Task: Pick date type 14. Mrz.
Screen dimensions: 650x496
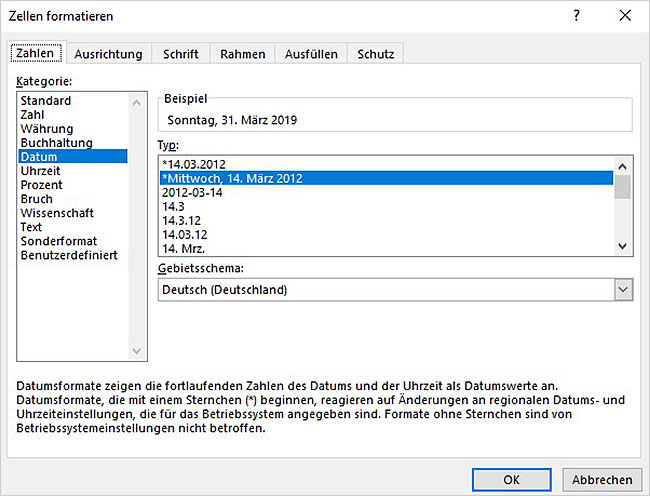Action: tap(386, 249)
